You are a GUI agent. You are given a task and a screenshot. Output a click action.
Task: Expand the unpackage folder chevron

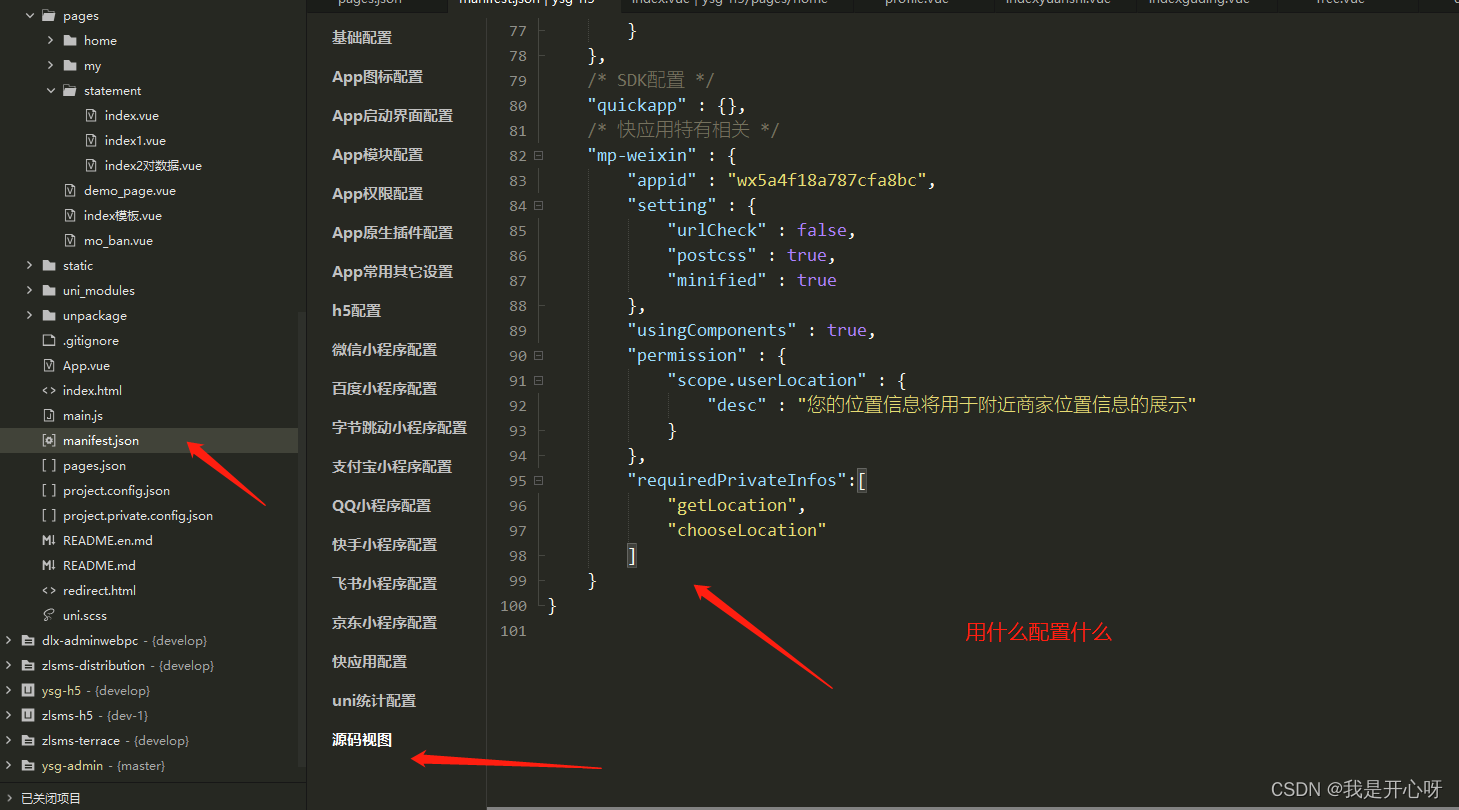tap(30, 316)
